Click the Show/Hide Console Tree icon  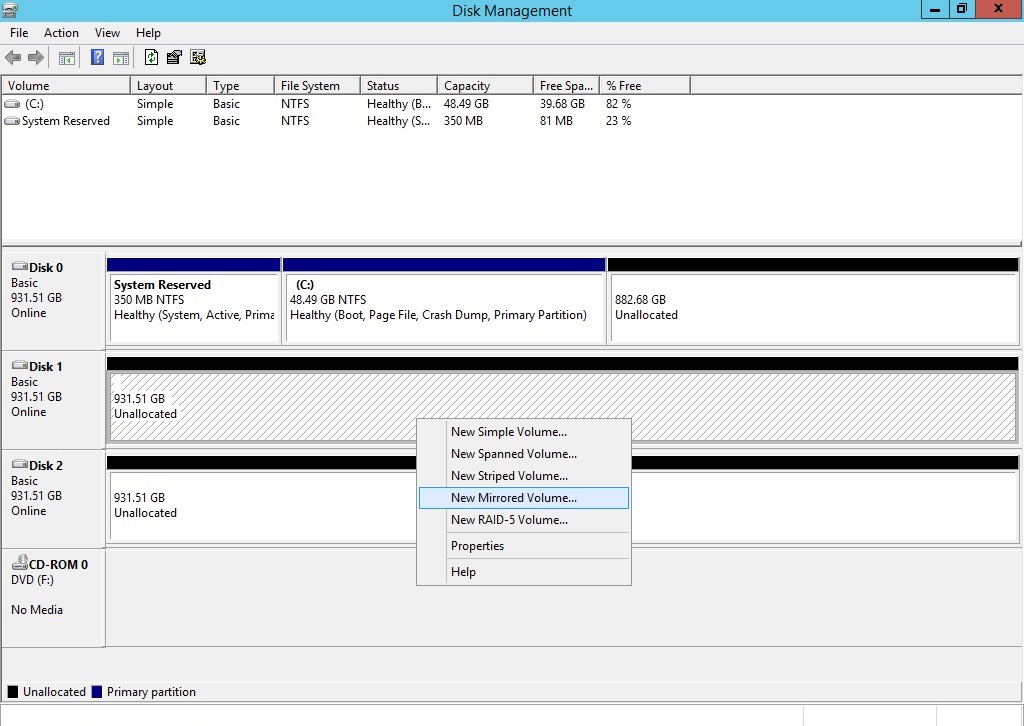(x=67, y=58)
